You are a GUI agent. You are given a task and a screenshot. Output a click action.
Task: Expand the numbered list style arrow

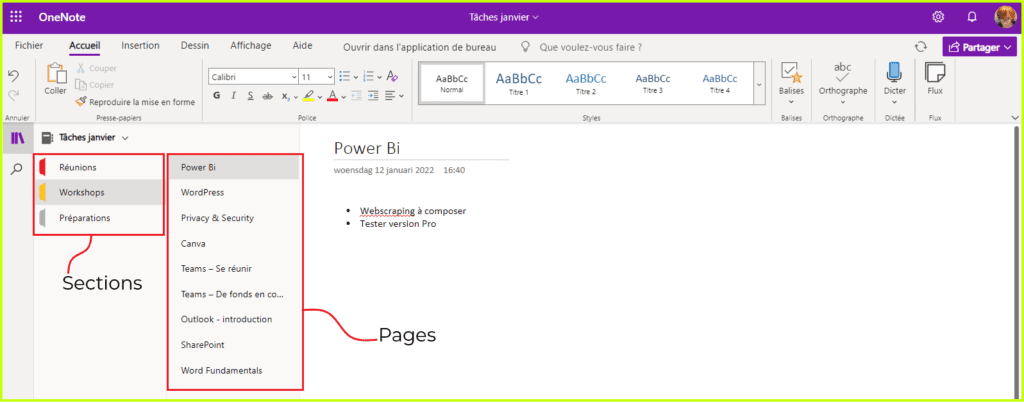point(379,77)
